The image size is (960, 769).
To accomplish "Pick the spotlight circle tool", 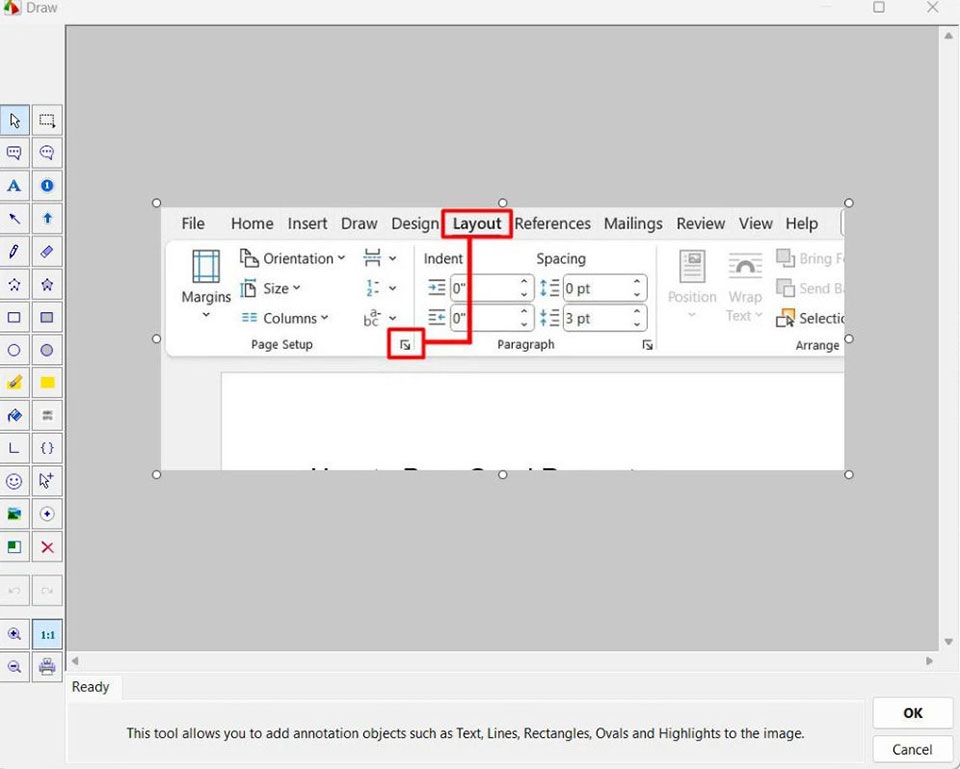I will [x=47, y=514].
